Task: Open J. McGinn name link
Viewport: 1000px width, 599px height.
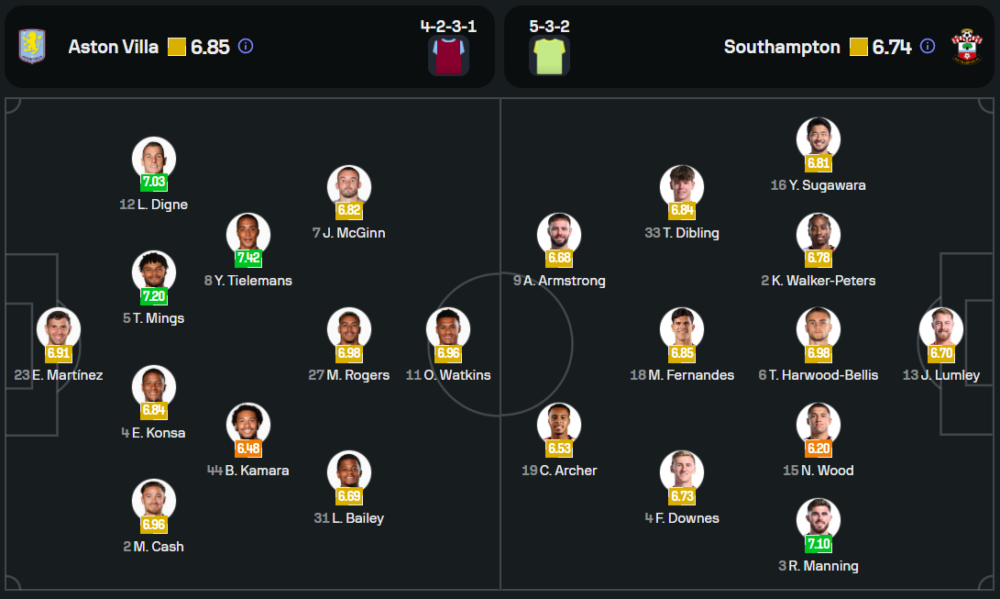Action: coord(354,233)
